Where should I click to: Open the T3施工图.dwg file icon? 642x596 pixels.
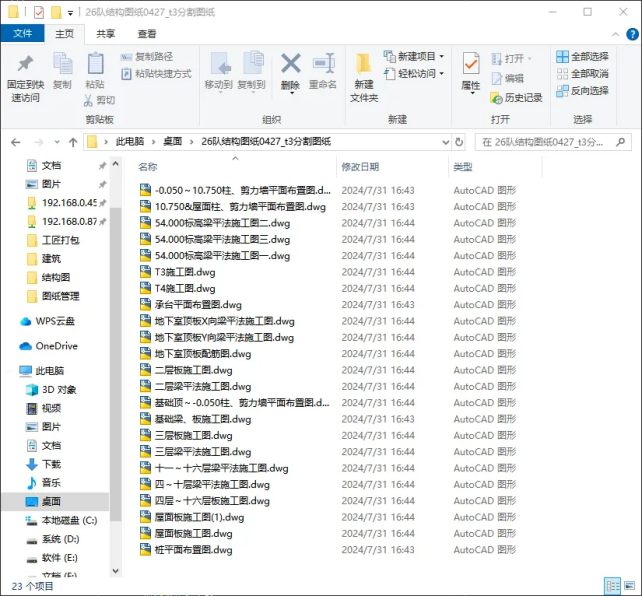(x=145, y=272)
